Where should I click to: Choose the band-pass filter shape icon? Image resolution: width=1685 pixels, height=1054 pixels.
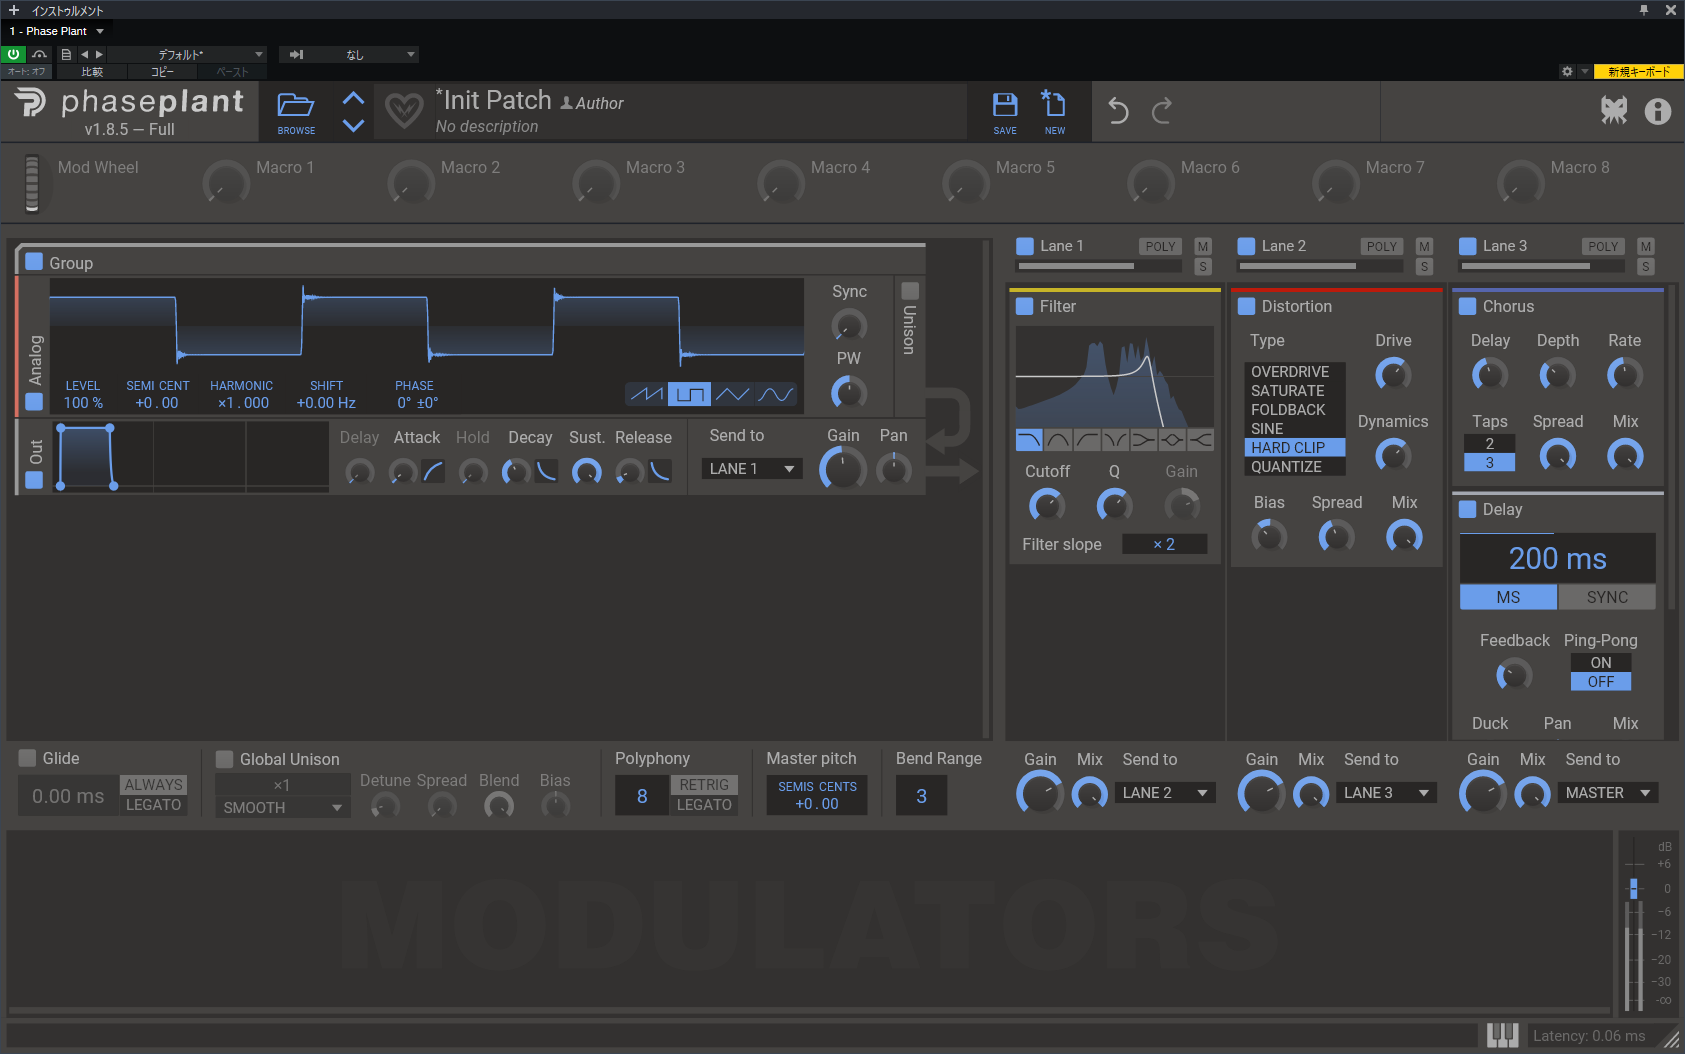coord(1058,440)
